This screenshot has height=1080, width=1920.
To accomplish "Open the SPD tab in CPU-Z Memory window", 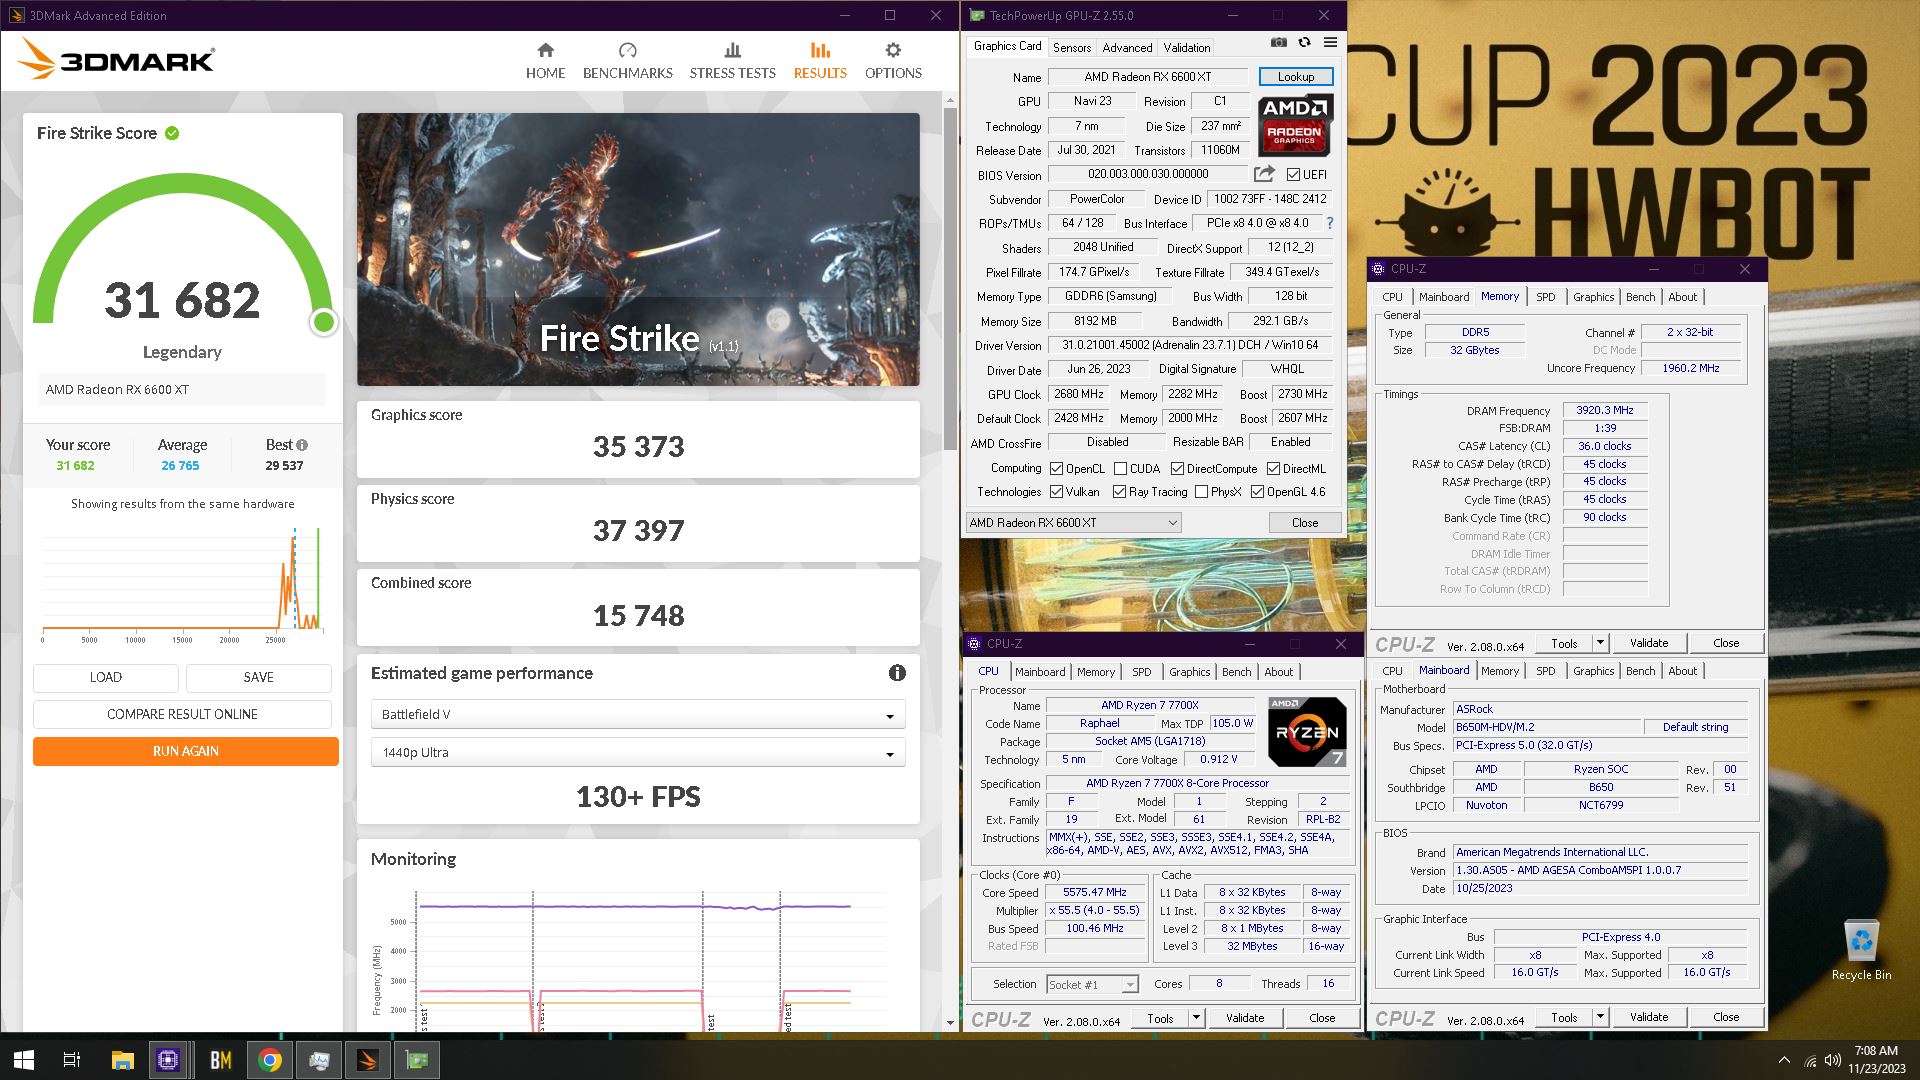I will pos(1545,297).
